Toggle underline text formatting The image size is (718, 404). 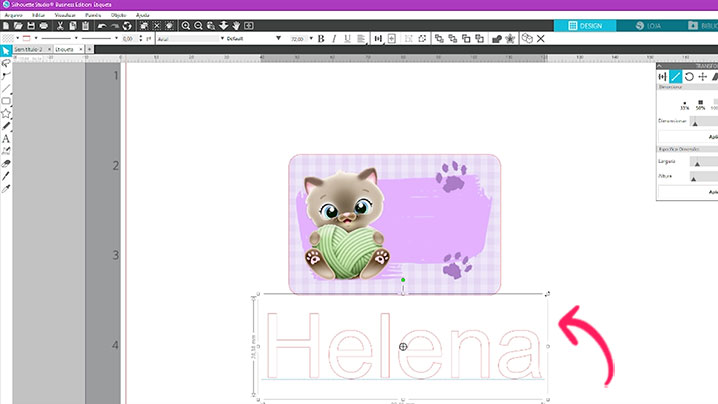click(346, 38)
